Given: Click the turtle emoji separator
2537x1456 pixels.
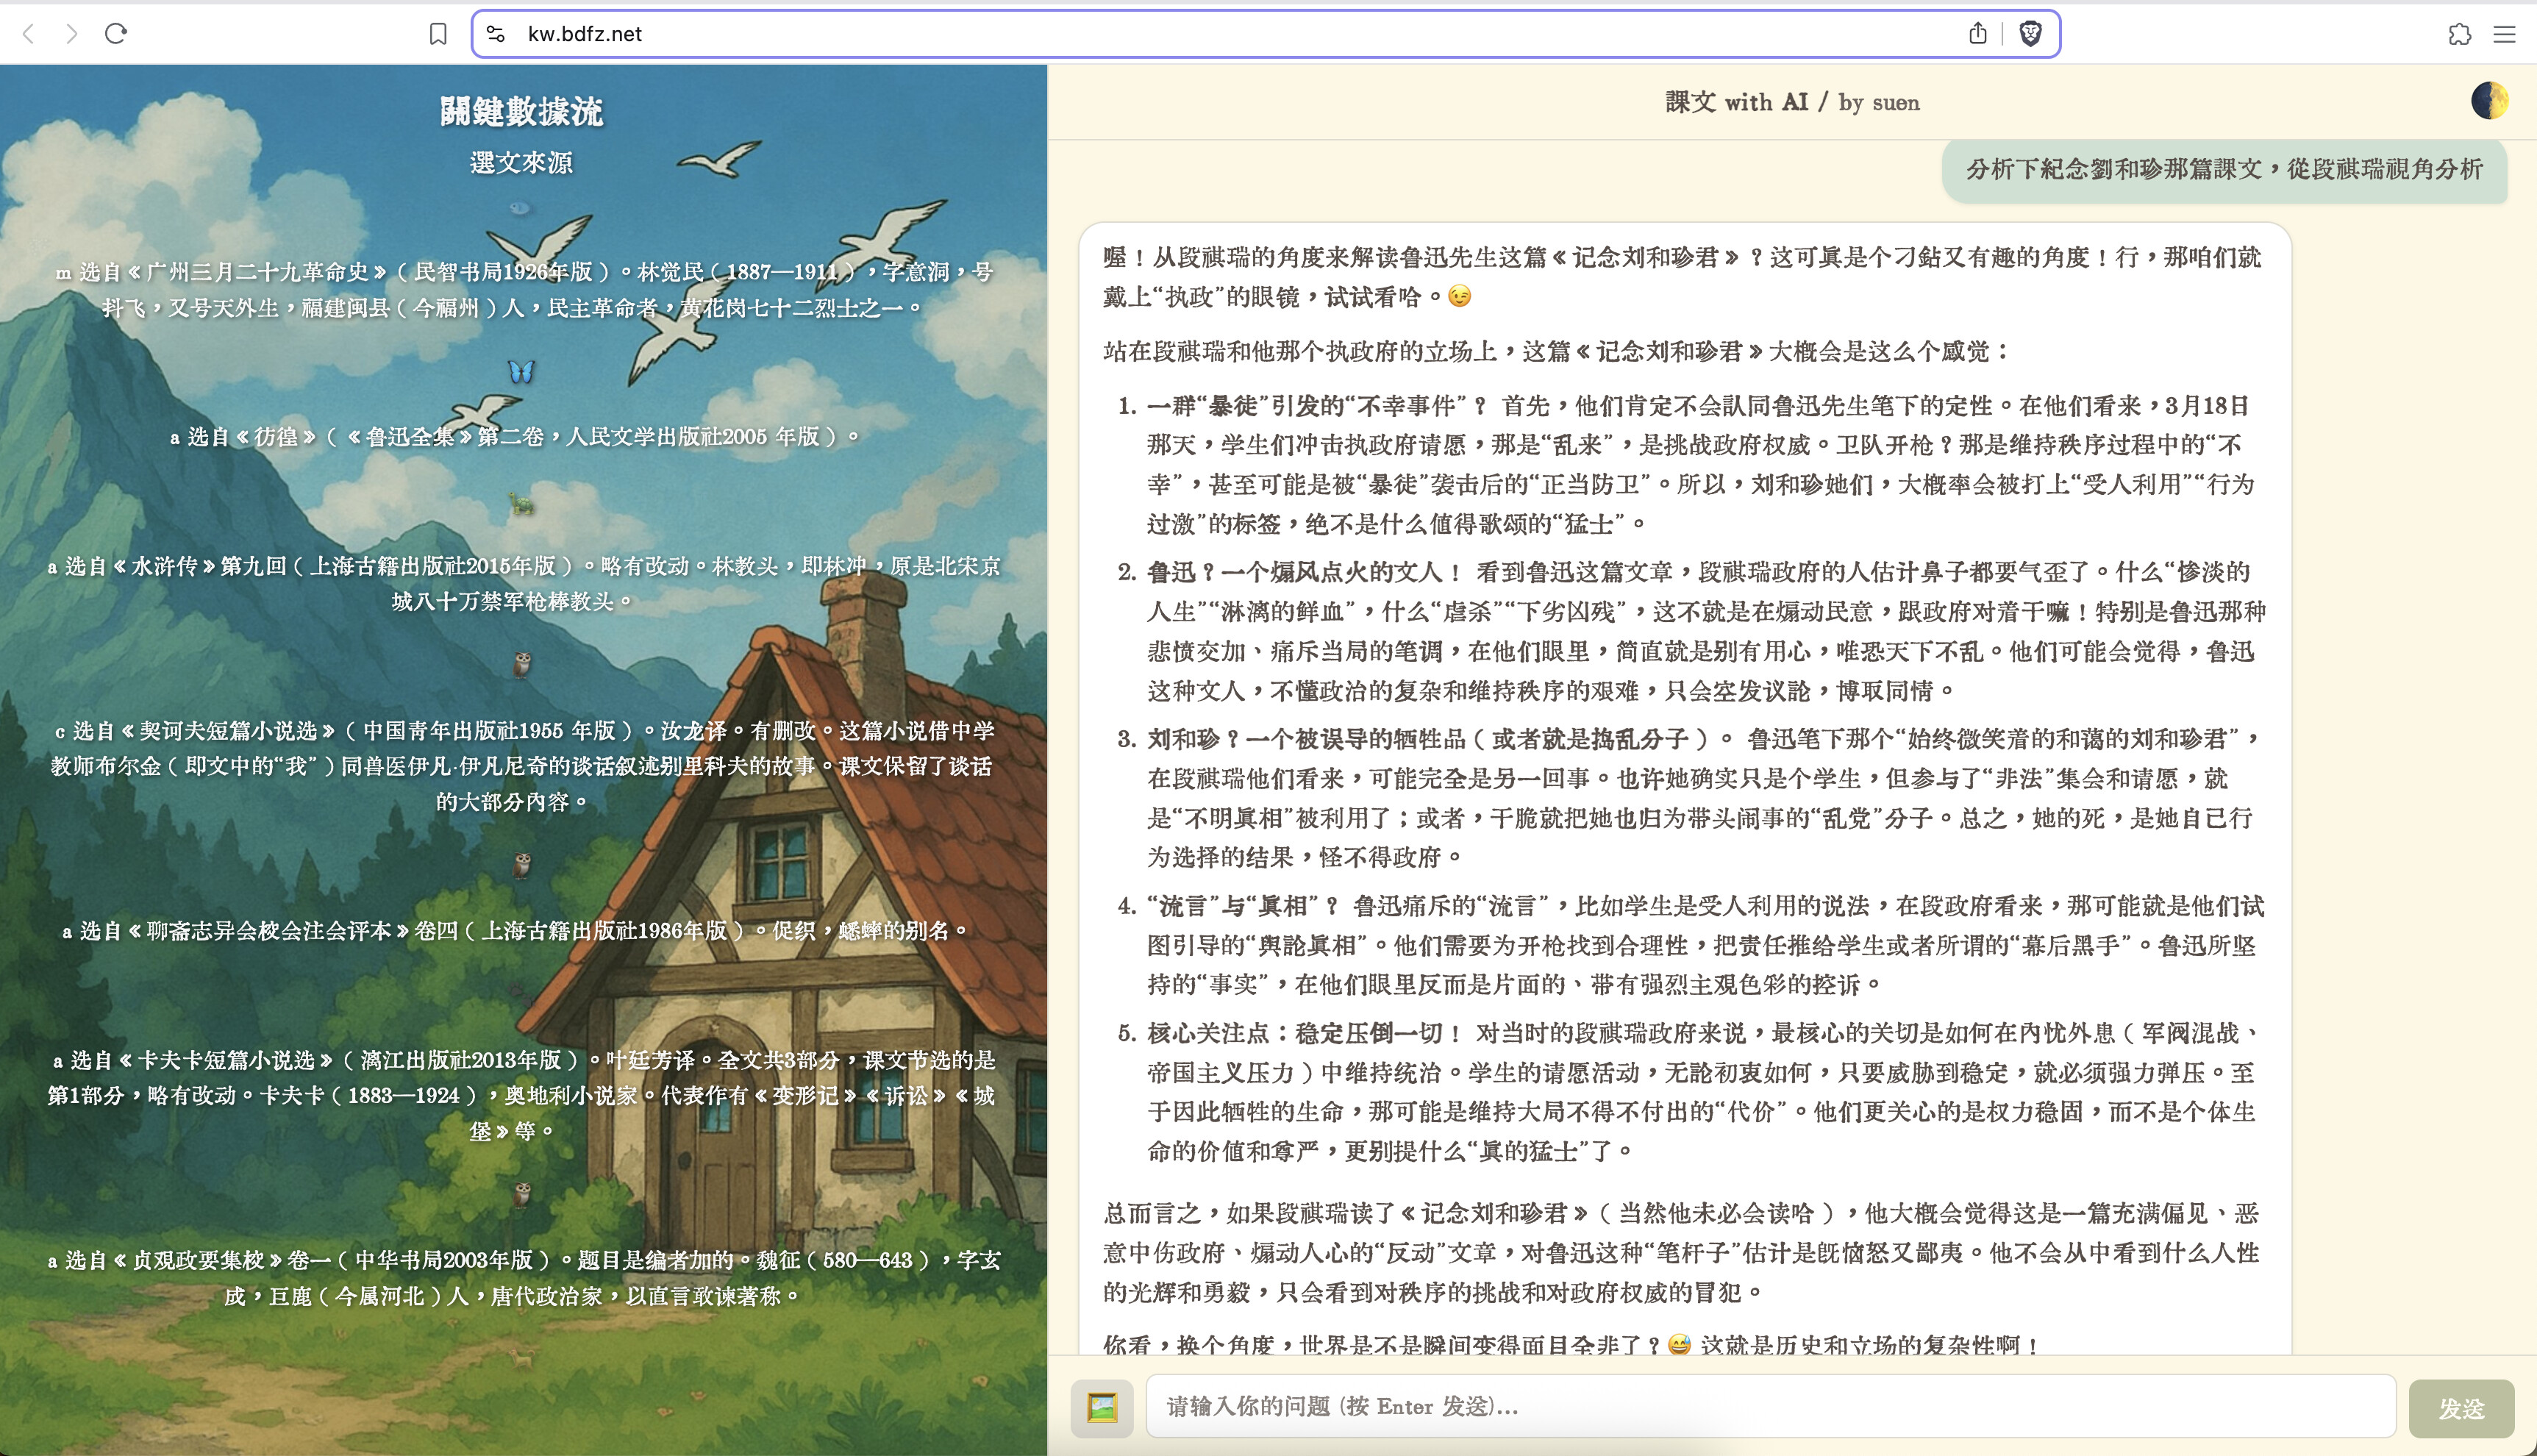Looking at the screenshot, I should click(x=521, y=502).
